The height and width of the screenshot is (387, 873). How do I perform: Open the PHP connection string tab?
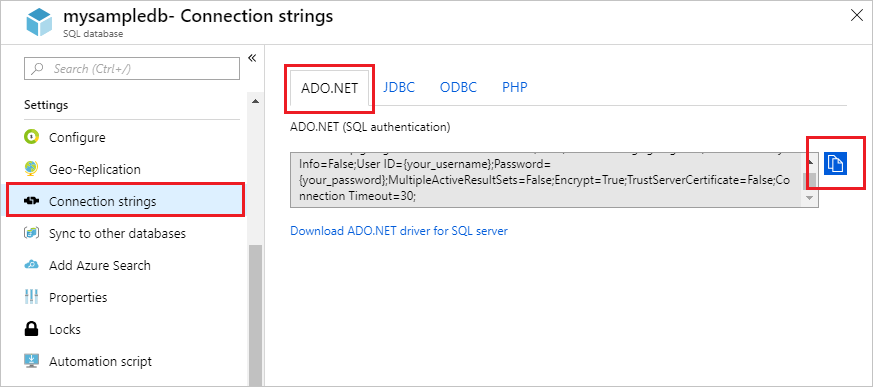[514, 87]
